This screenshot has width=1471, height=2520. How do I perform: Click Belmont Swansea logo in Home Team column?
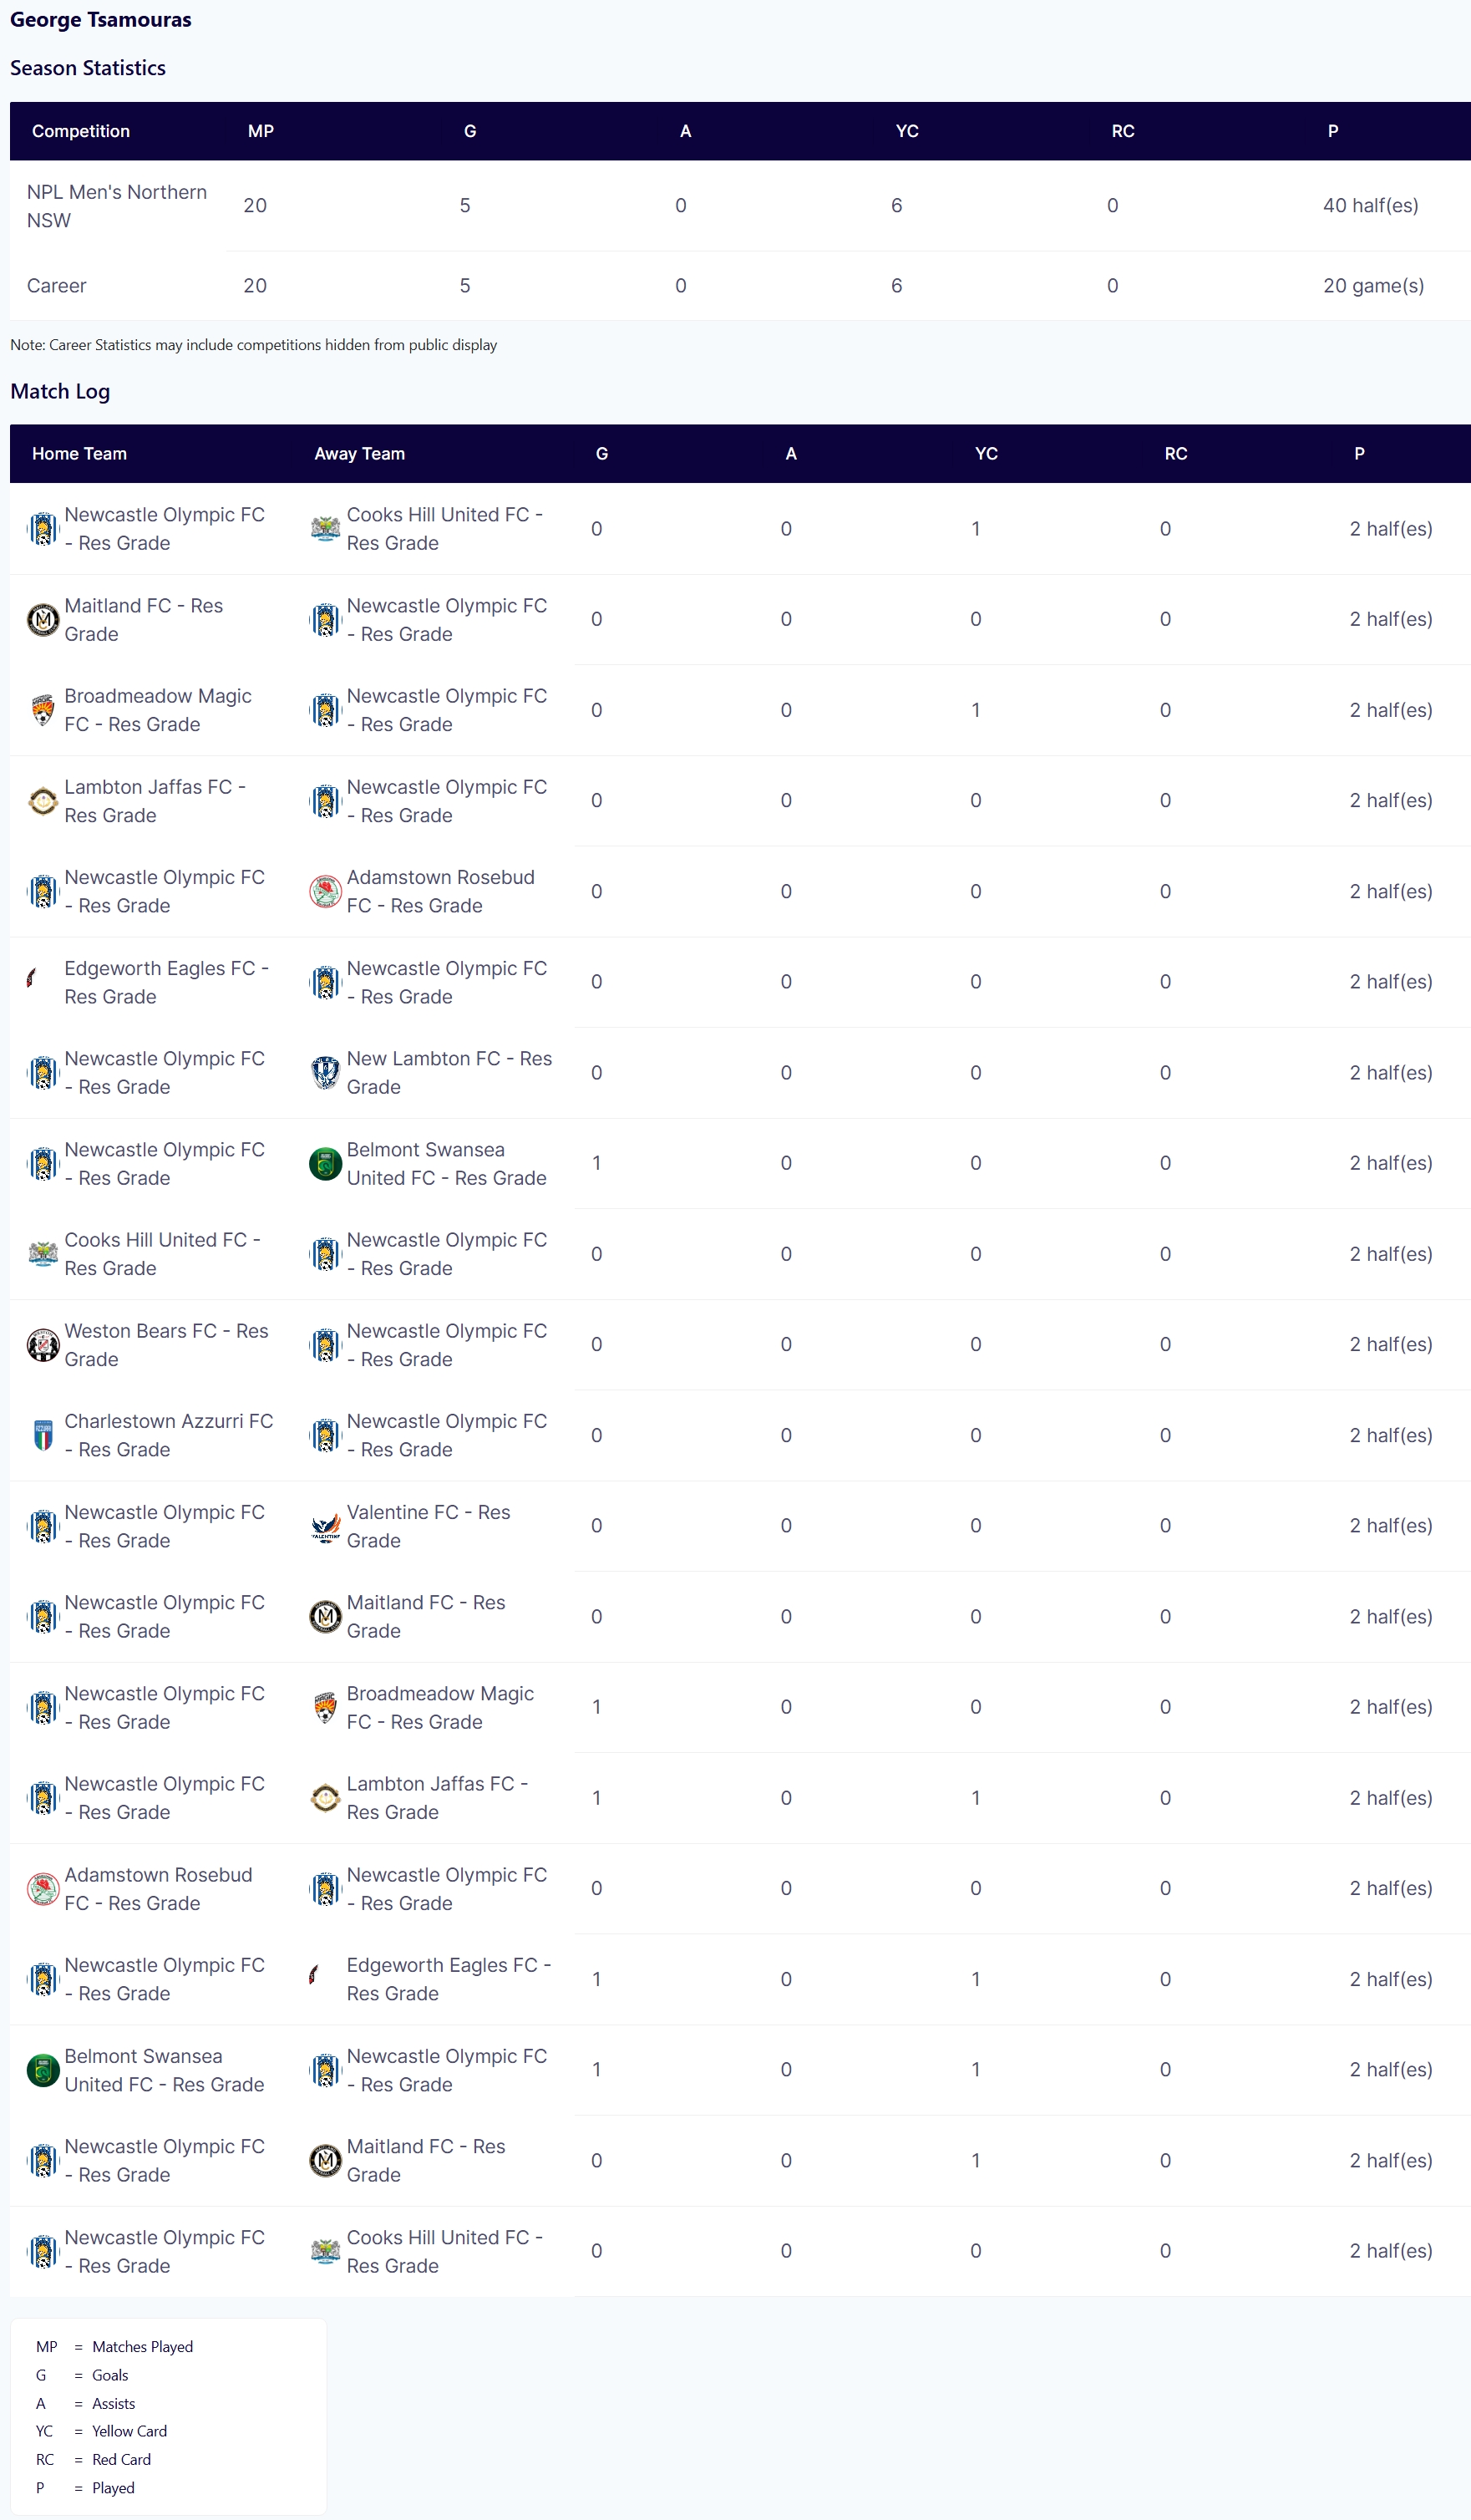43,2070
